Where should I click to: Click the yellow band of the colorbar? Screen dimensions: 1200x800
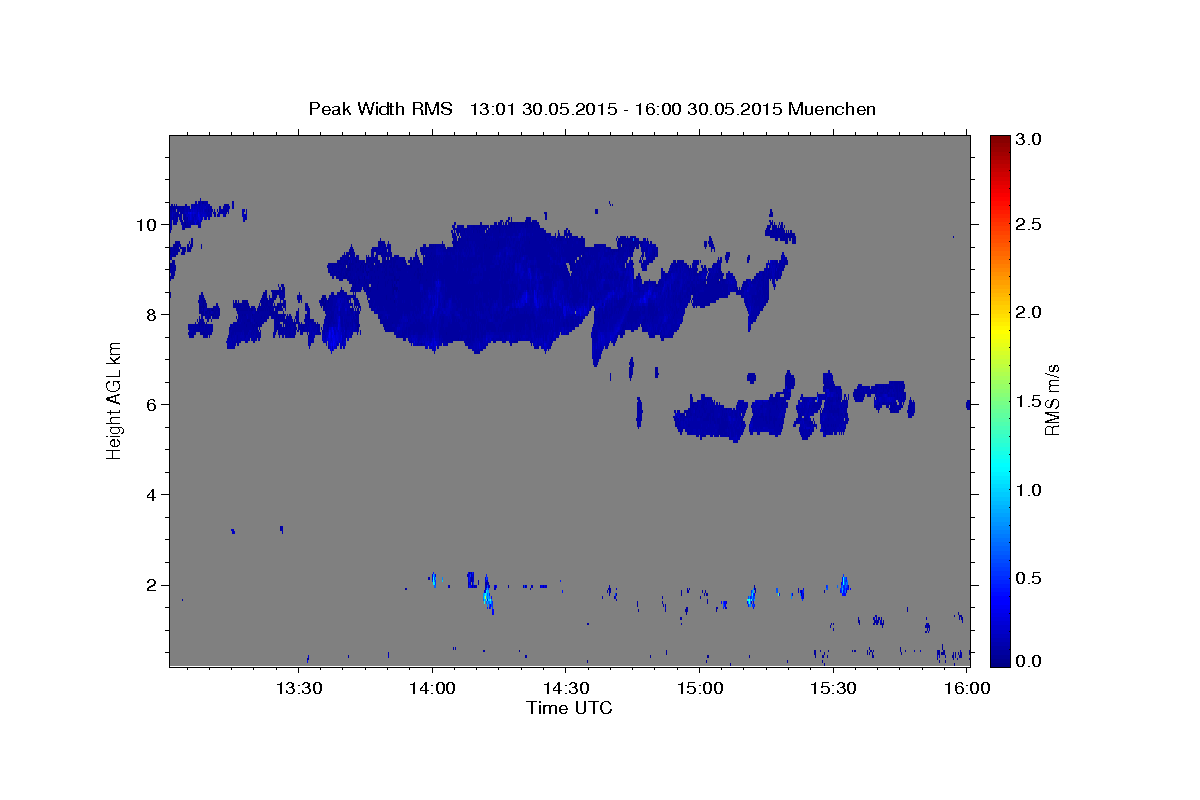pos(1000,327)
